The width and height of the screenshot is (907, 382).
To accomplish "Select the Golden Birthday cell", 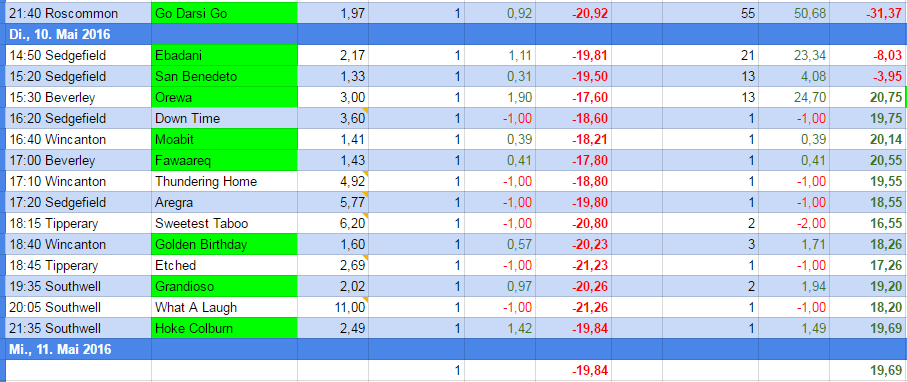I will [x=224, y=244].
